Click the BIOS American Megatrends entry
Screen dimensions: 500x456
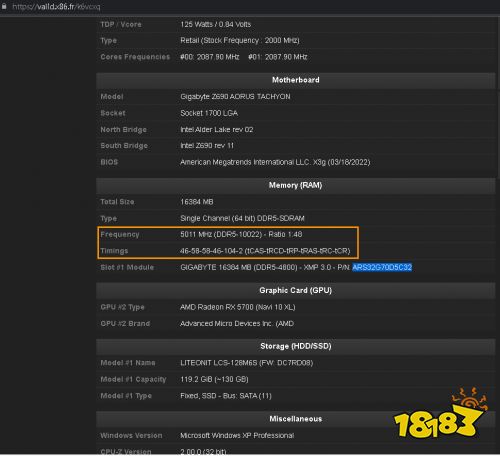275,162
